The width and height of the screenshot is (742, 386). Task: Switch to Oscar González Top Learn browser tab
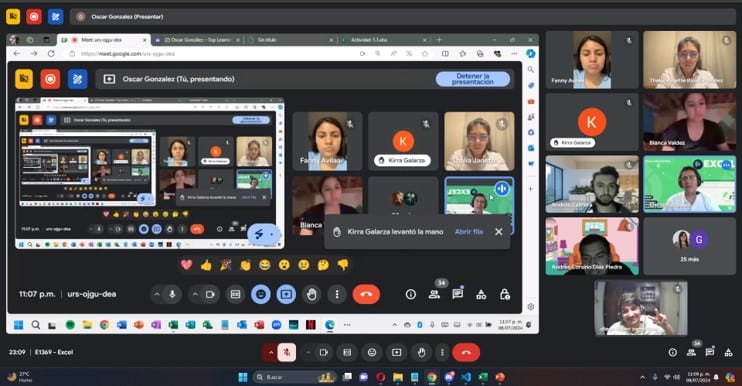coord(198,40)
